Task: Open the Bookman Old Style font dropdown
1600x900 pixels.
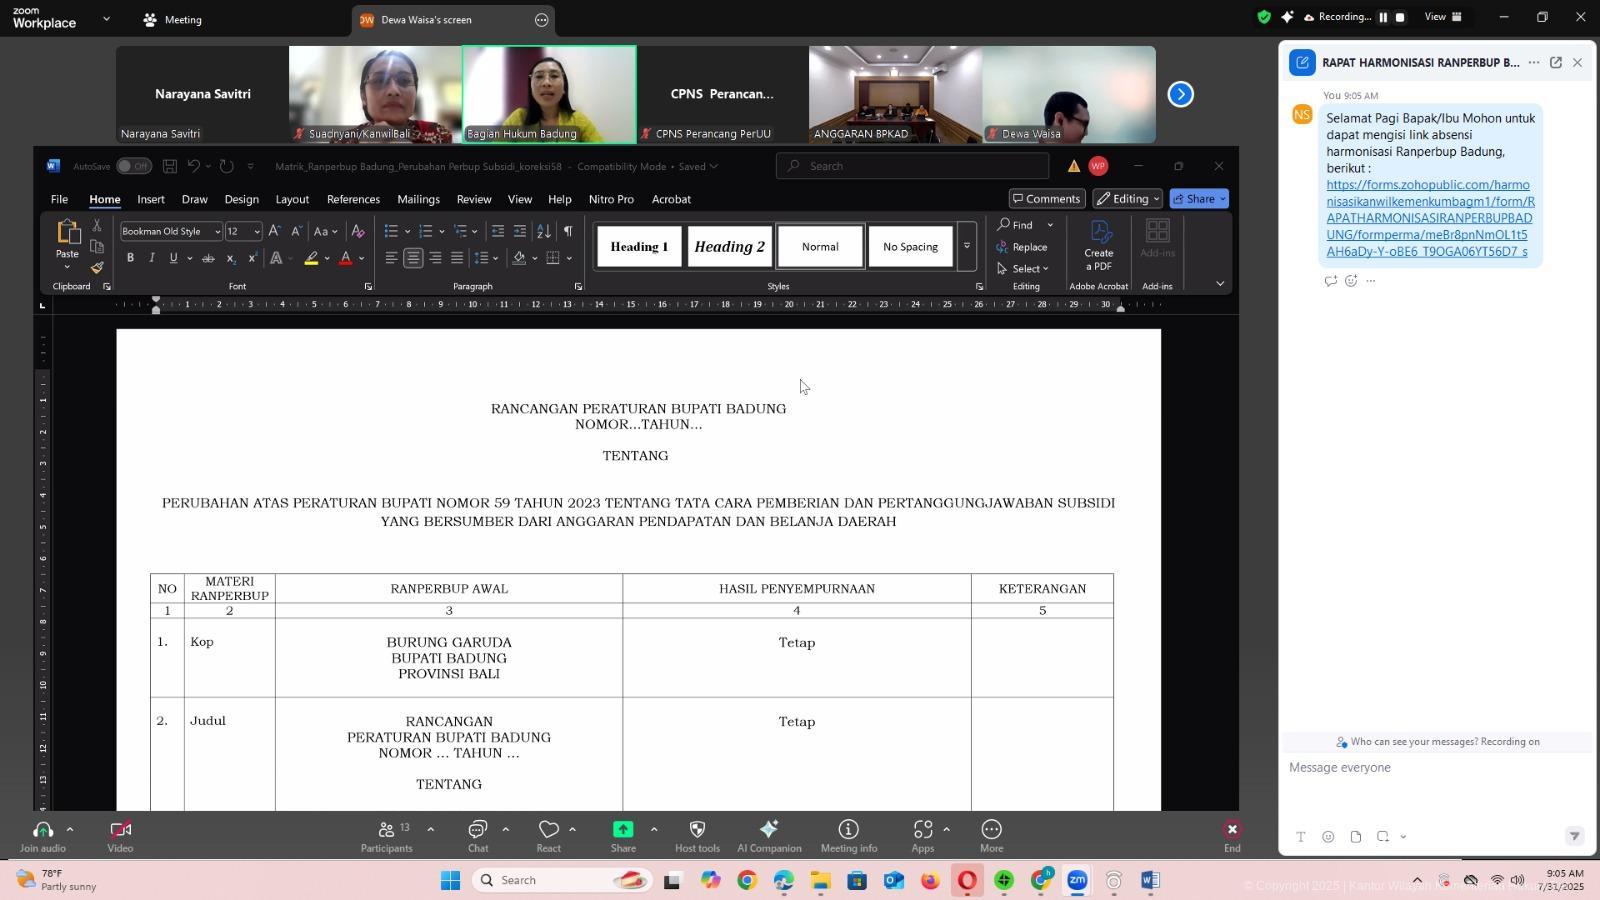Action: pos(217,232)
